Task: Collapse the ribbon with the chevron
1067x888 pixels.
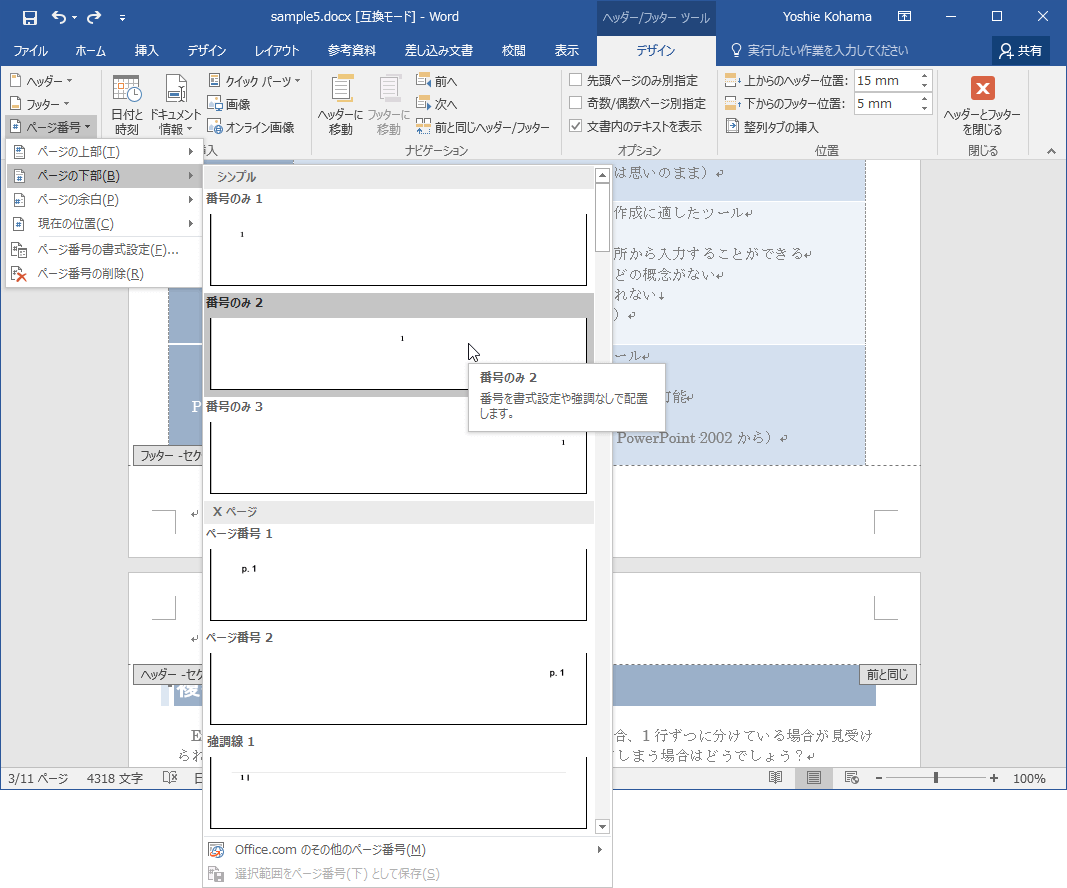Action: click(1051, 151)
